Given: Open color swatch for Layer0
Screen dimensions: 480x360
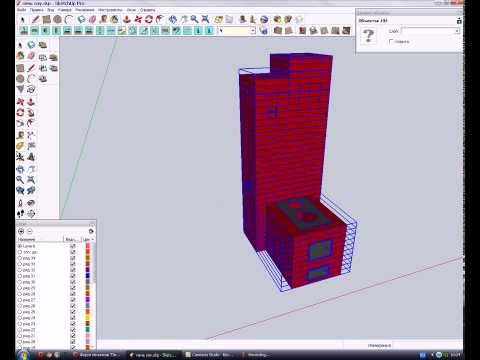Looking at the screenshot, I should pos(88,246).
